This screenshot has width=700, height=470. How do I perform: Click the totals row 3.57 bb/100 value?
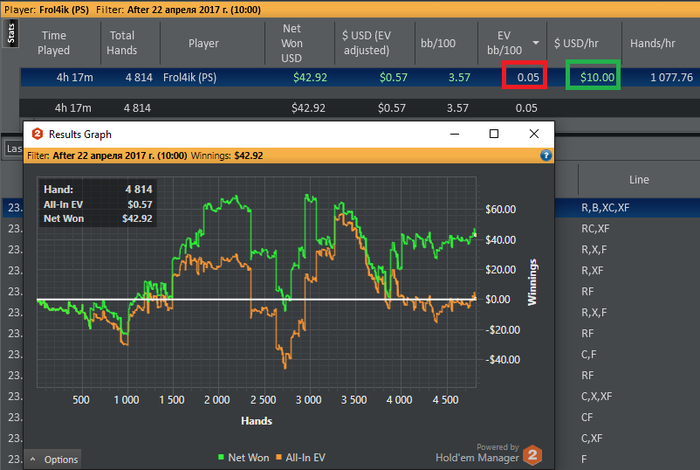[x=458, y=108]
